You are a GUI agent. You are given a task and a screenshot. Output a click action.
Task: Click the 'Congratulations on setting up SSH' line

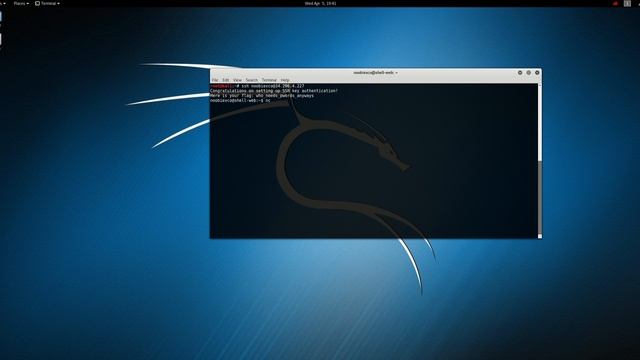tap(274, 91)
